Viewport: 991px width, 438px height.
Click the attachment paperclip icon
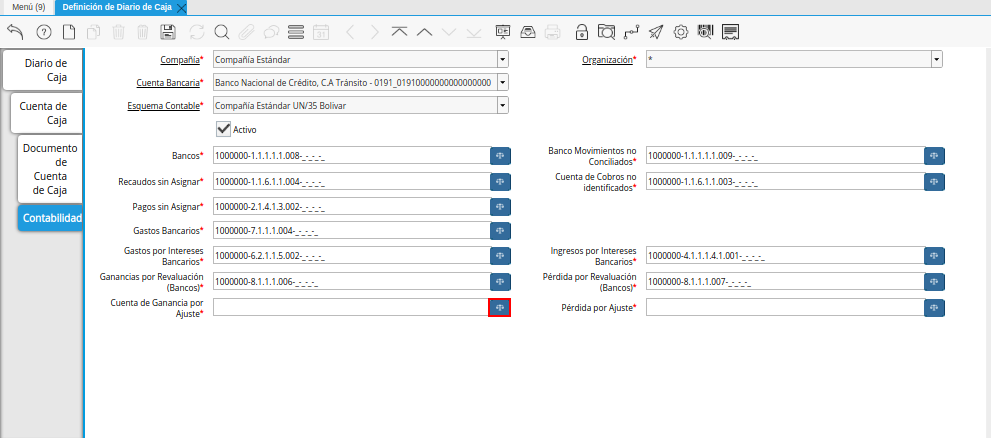coord(246,32)
